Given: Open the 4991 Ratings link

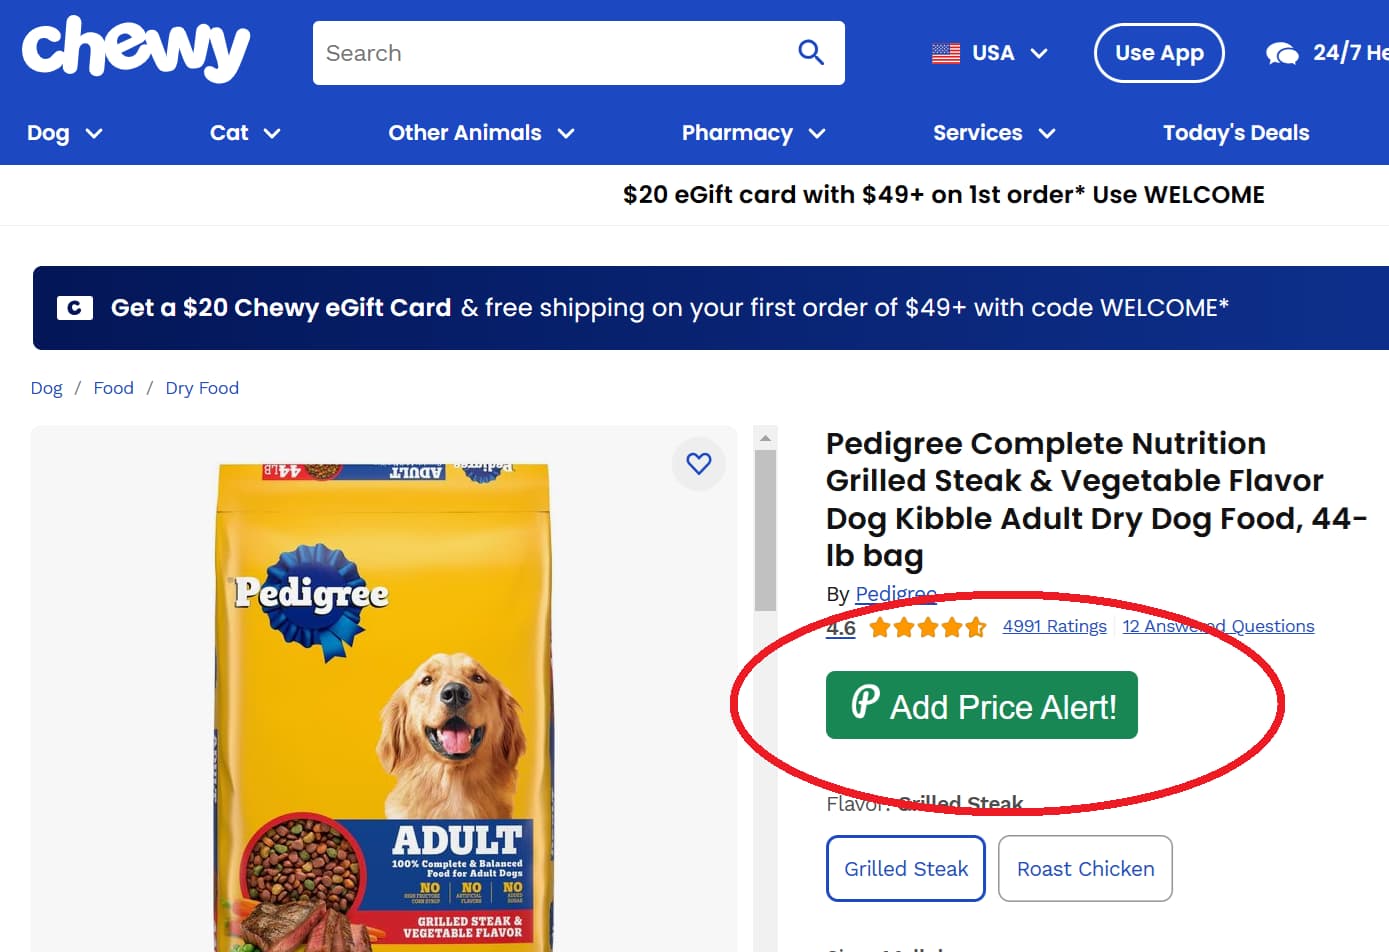Looking at the screenshot, I should tap(1054, 626).
